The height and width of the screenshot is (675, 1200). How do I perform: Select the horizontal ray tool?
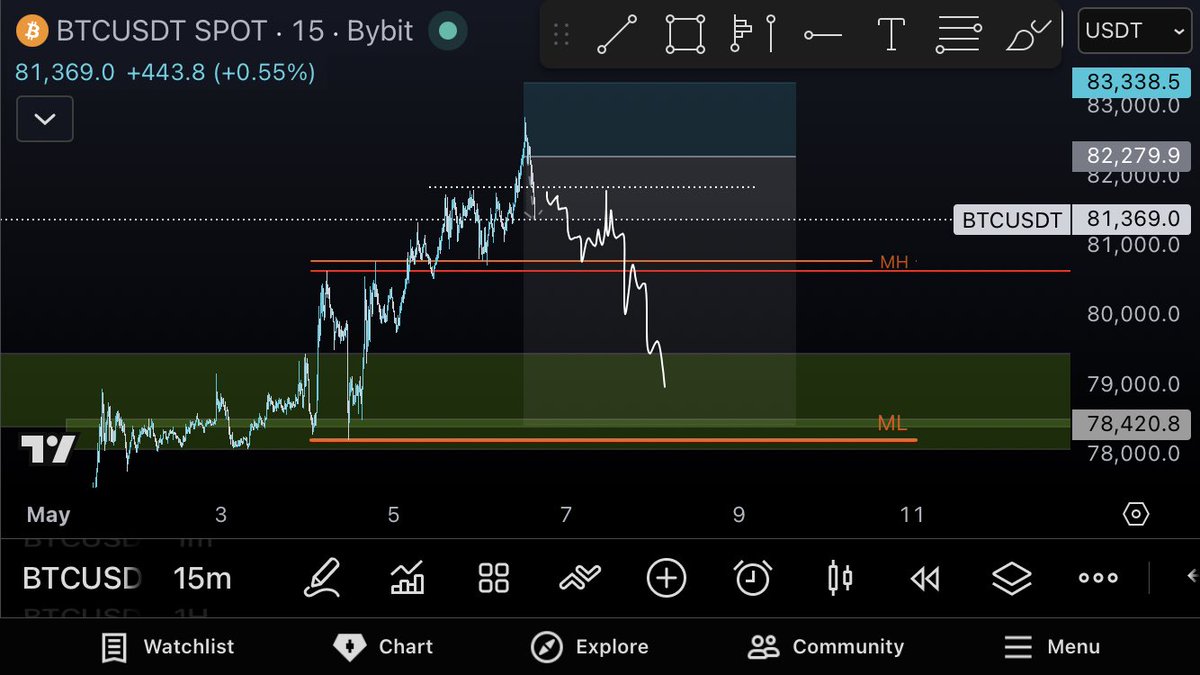[822, 35]
